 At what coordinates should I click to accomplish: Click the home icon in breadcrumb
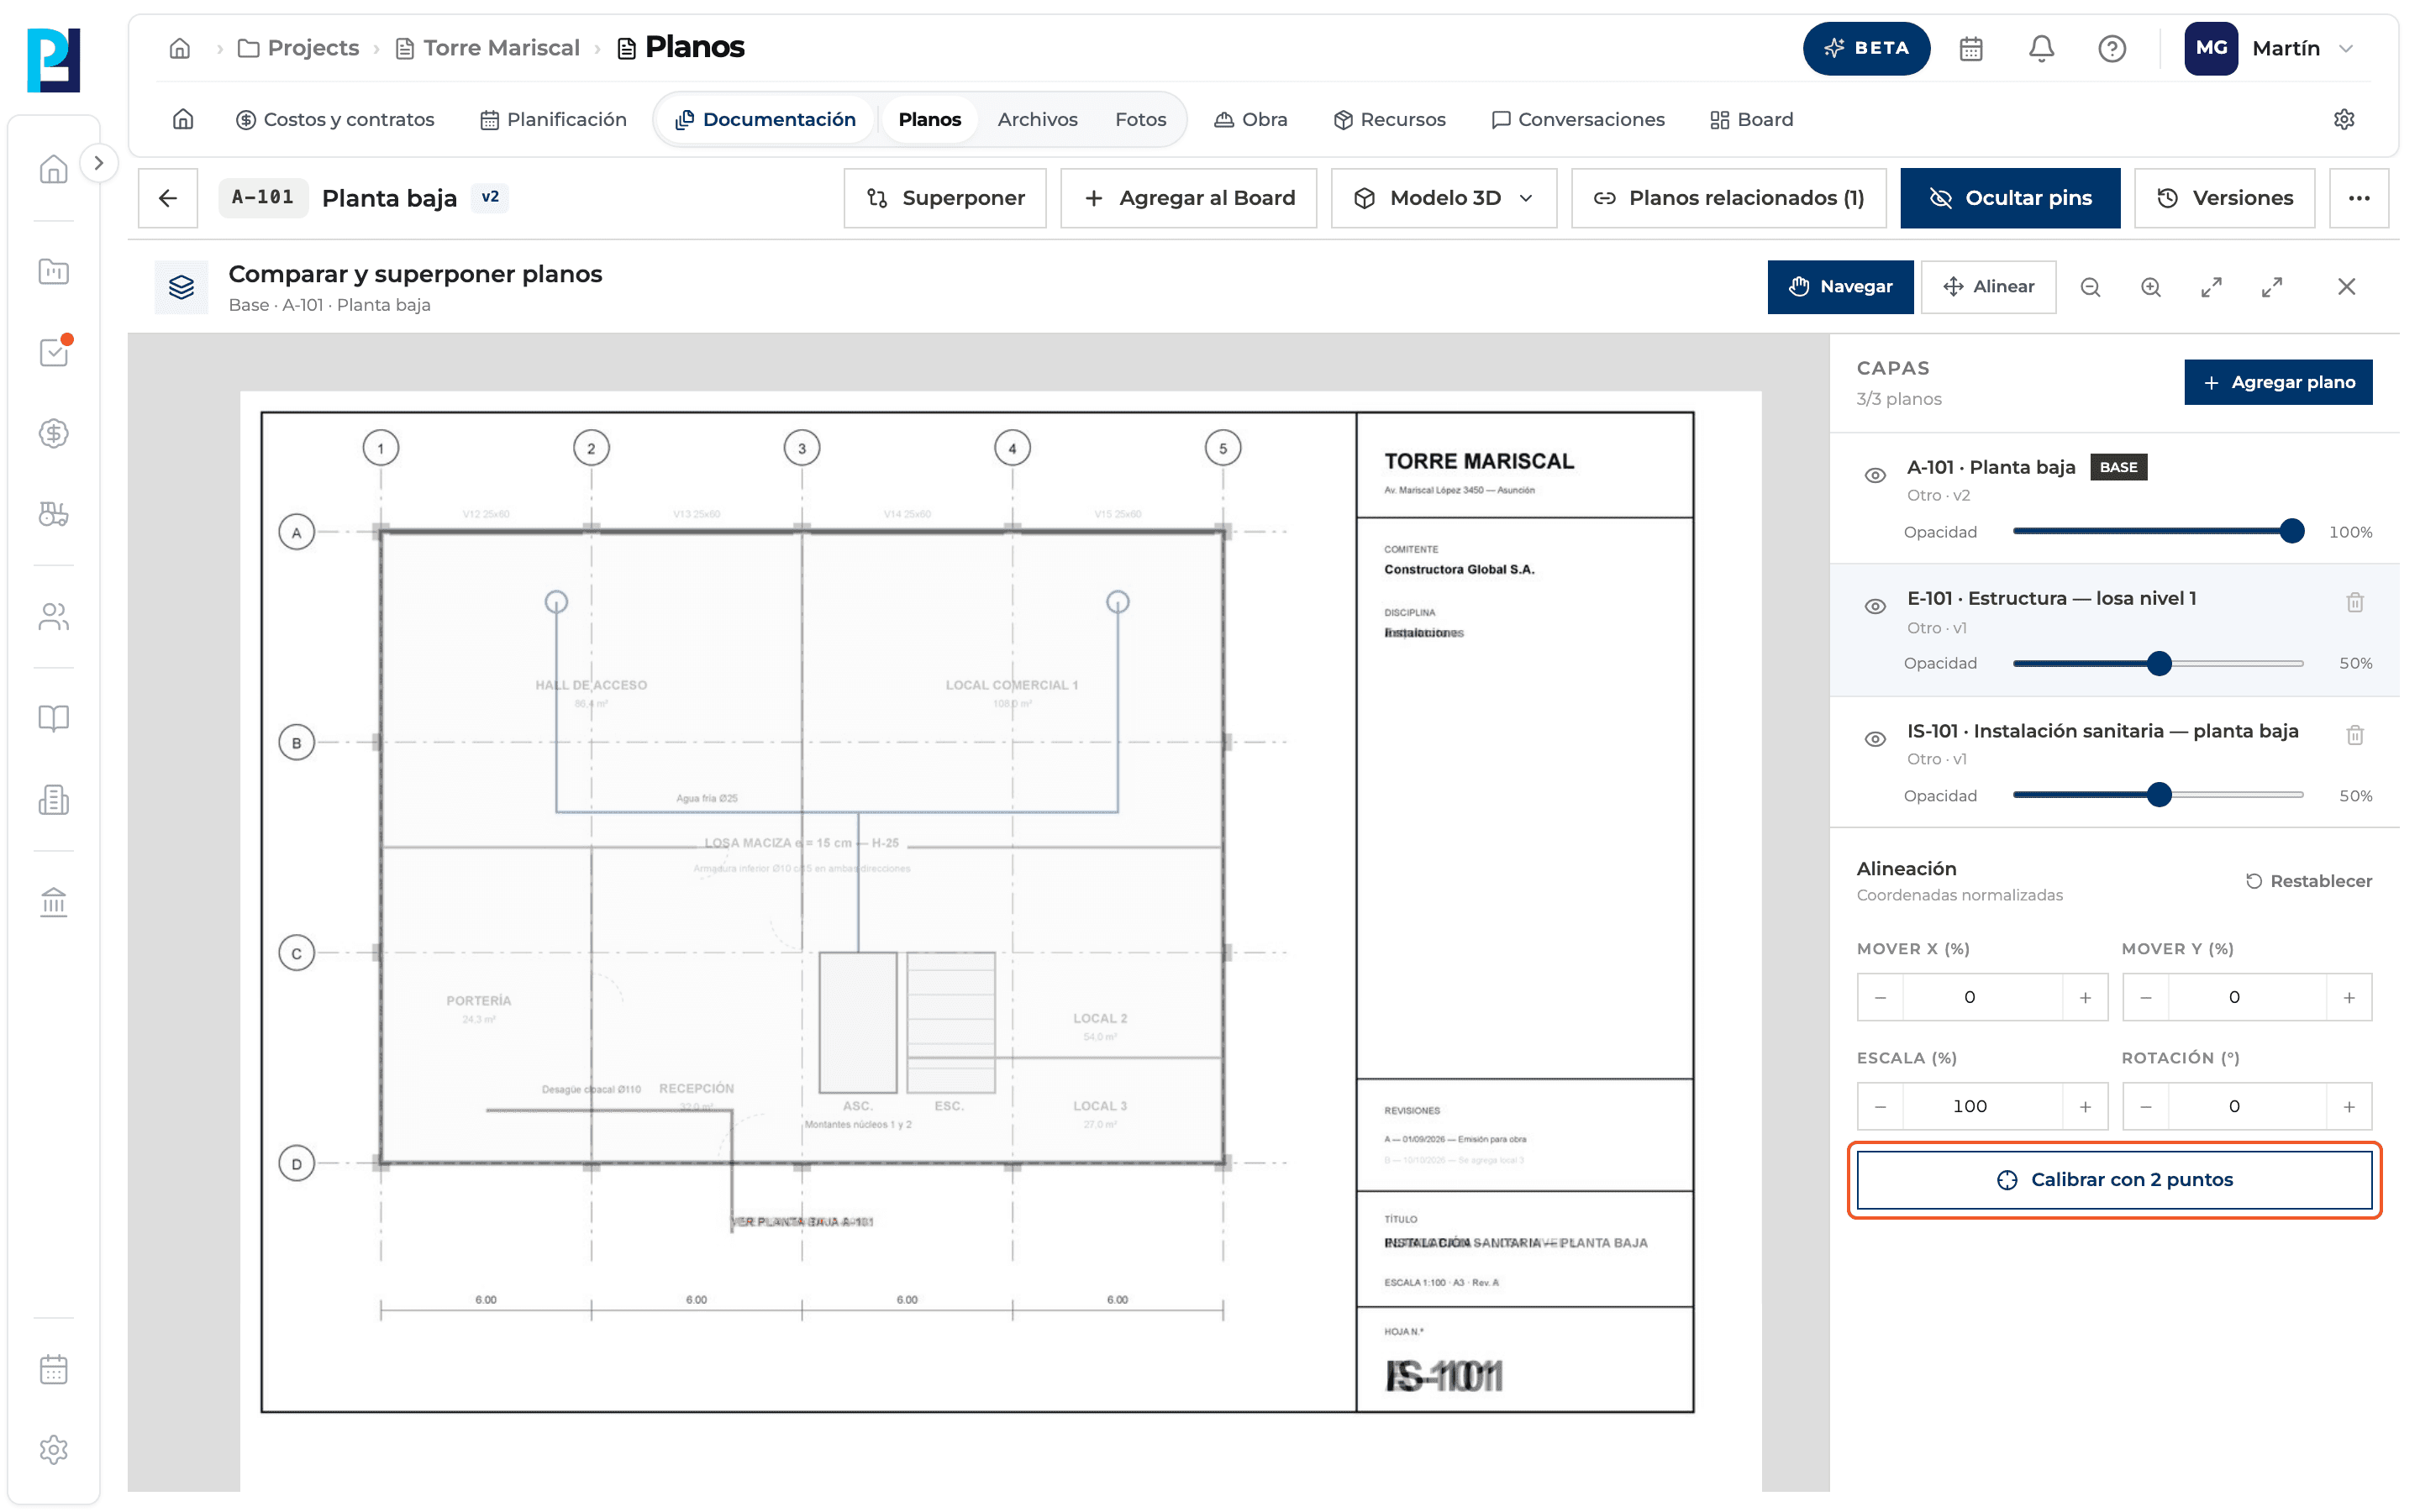click(180, 48)
